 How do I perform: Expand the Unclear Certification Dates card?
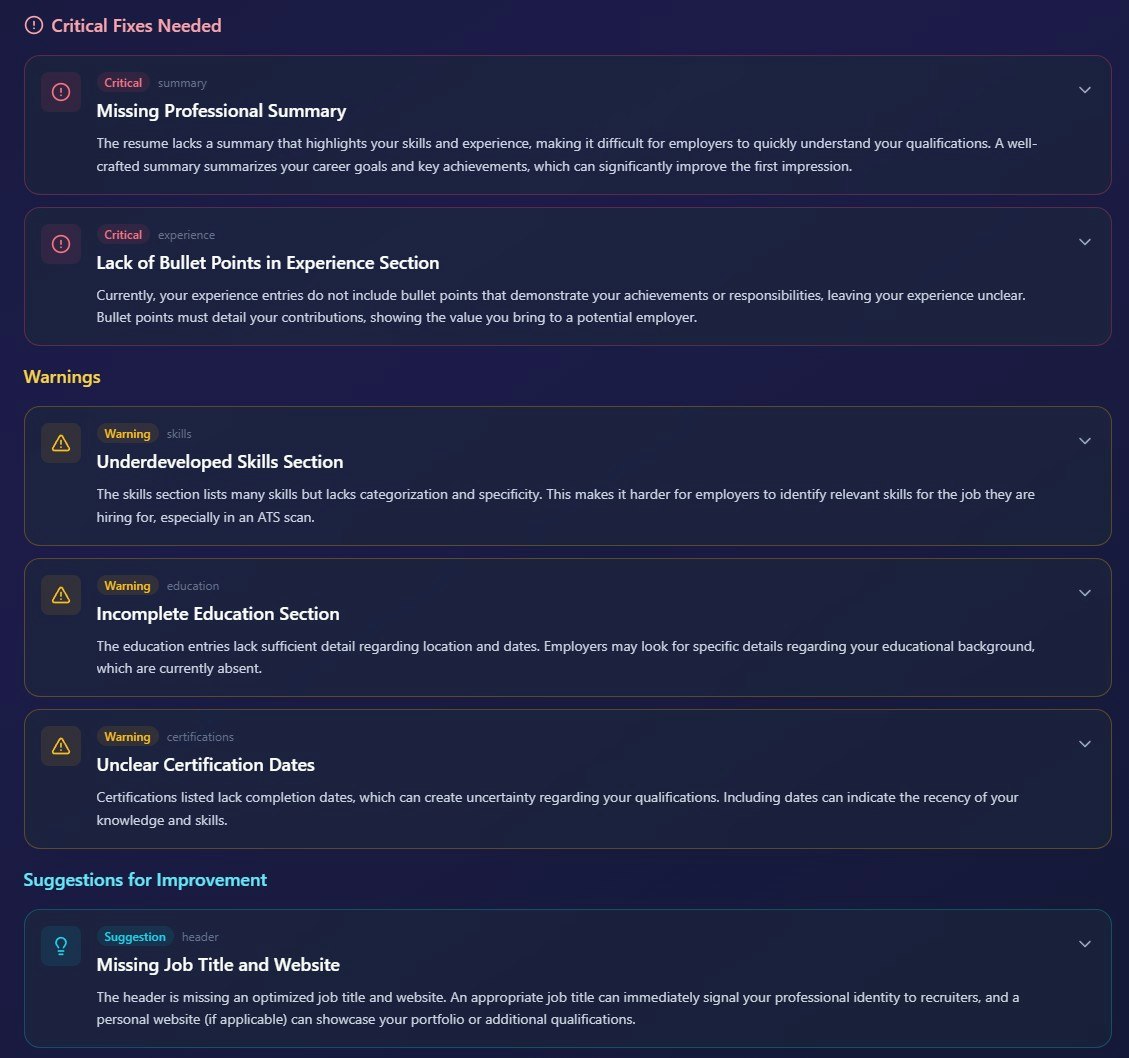click(x=1084, y=743)
